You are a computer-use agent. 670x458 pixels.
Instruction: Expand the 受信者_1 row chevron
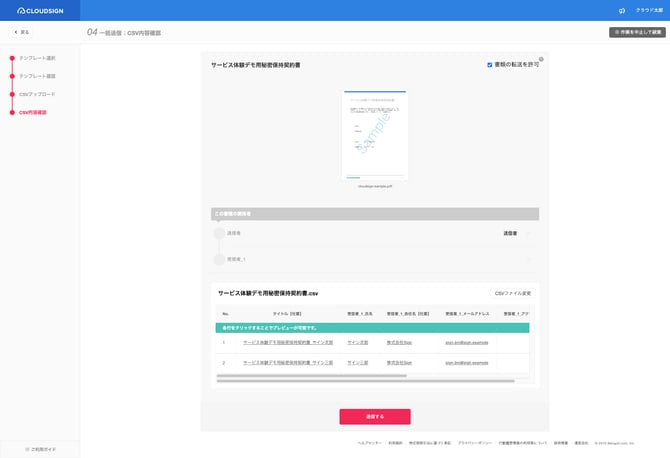point(528,259)
